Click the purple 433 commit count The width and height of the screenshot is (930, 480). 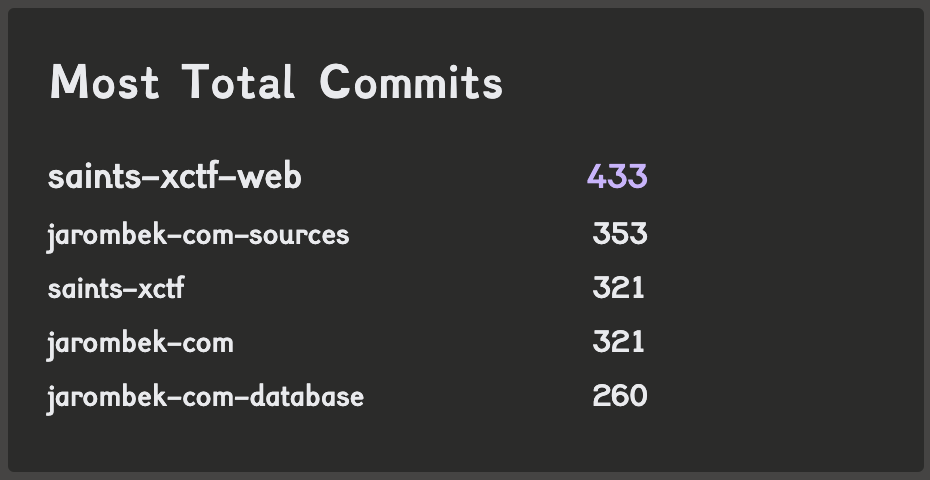coord(617,177)
